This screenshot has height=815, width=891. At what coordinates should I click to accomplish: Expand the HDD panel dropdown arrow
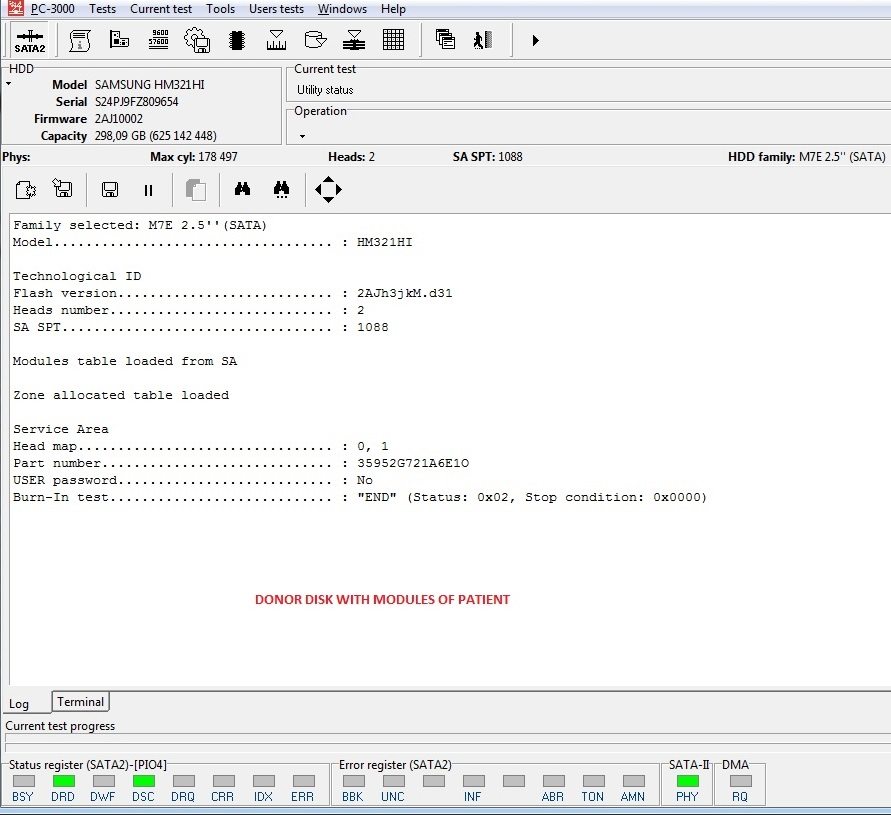[9, 84]
